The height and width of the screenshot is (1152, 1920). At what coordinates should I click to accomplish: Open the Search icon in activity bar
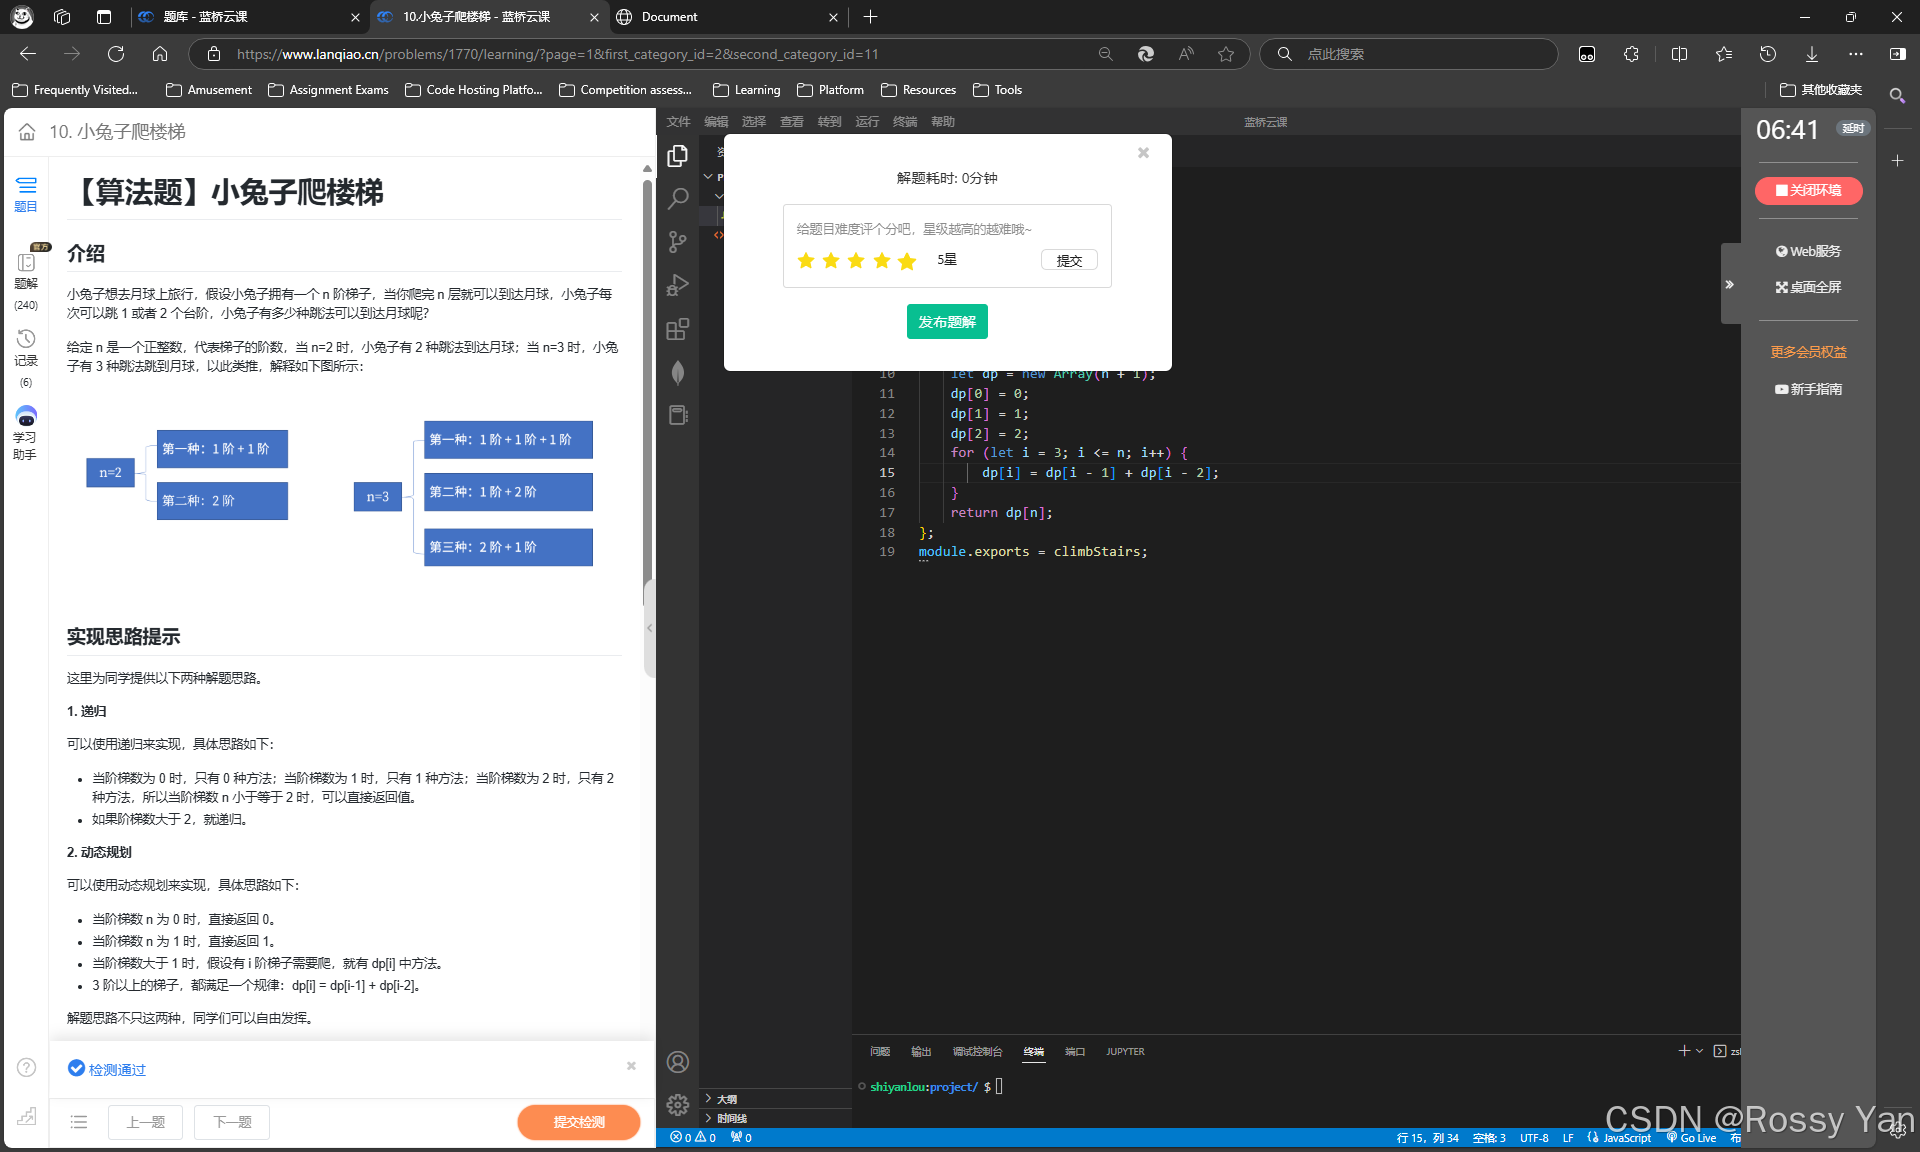(x=678, y=199)
